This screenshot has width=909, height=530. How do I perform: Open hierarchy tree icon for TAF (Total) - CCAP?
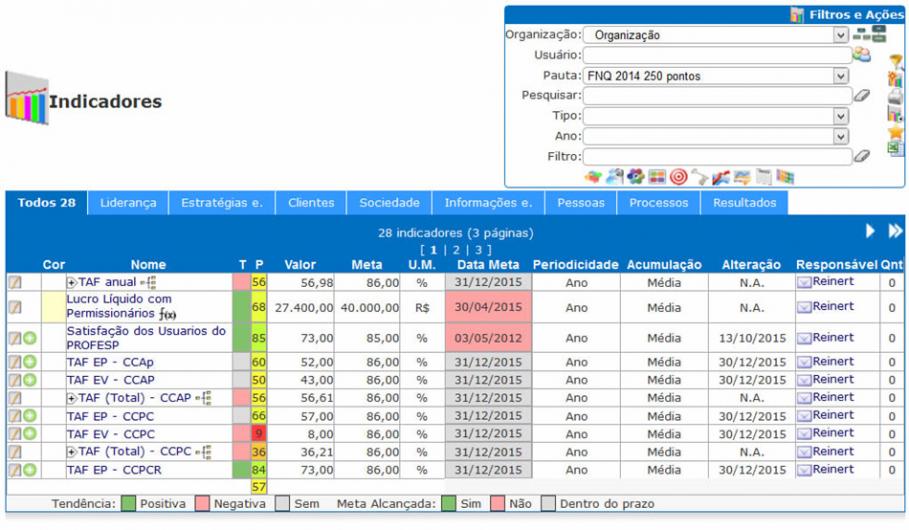click(203, 398)
